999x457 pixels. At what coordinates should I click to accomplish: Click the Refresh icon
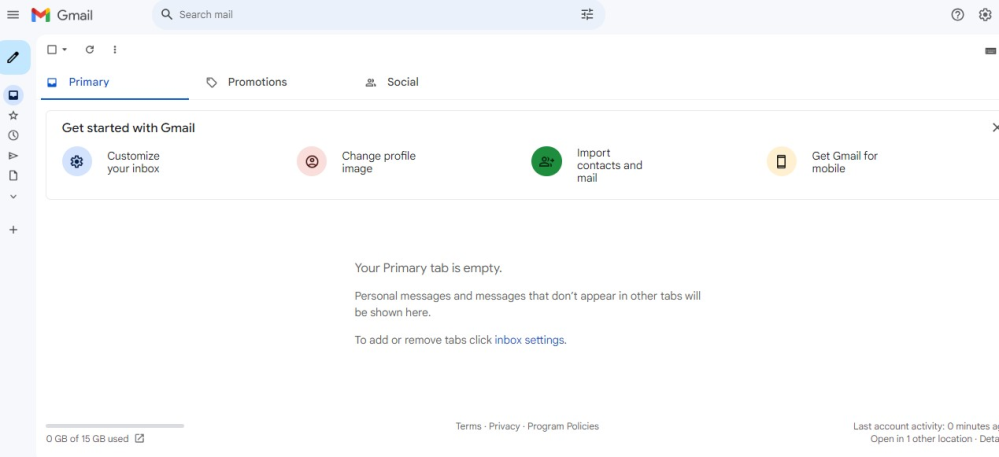click(89, 50)
